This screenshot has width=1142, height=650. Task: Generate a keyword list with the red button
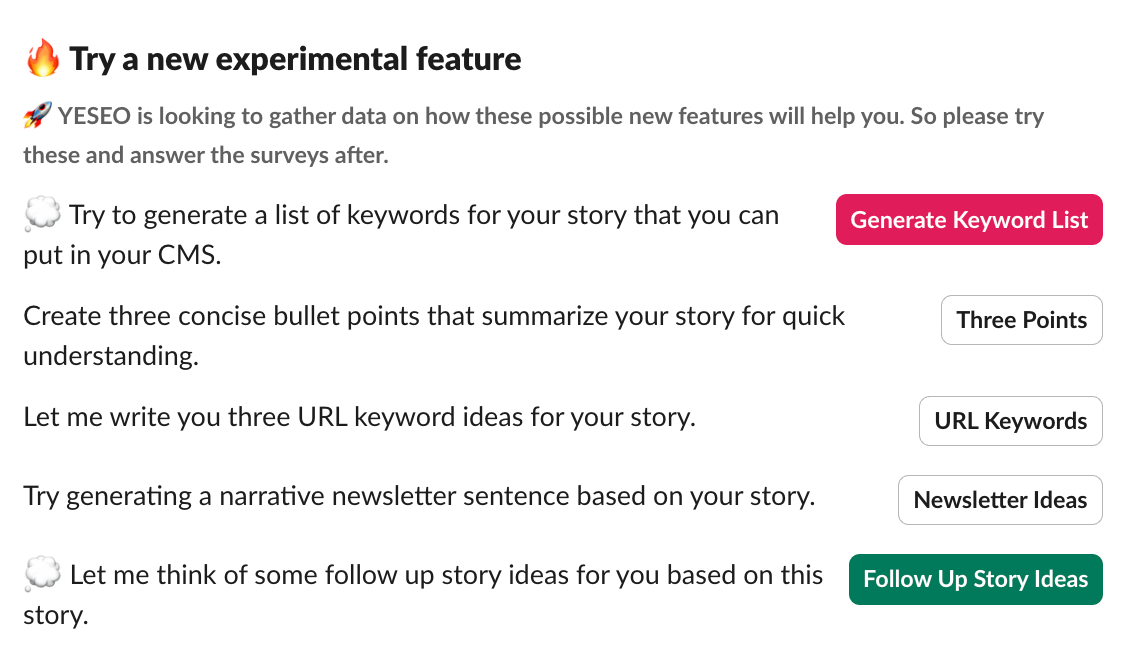[969, 219]
